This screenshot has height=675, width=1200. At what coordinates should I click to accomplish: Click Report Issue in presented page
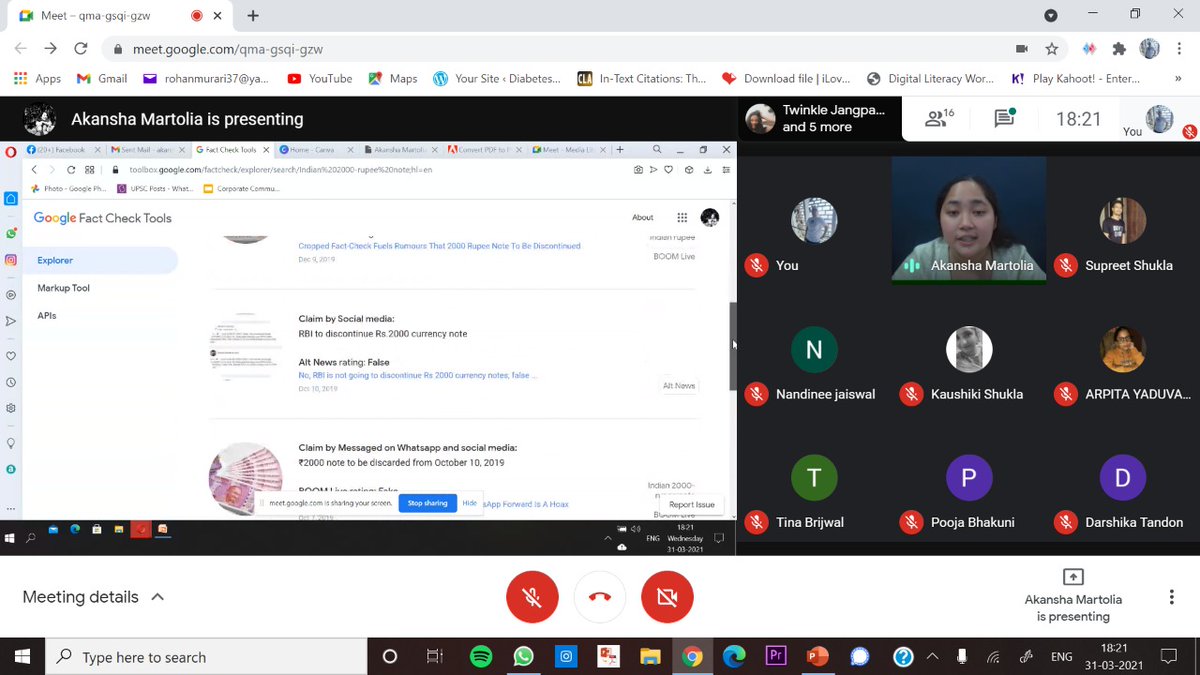(692, 505)
